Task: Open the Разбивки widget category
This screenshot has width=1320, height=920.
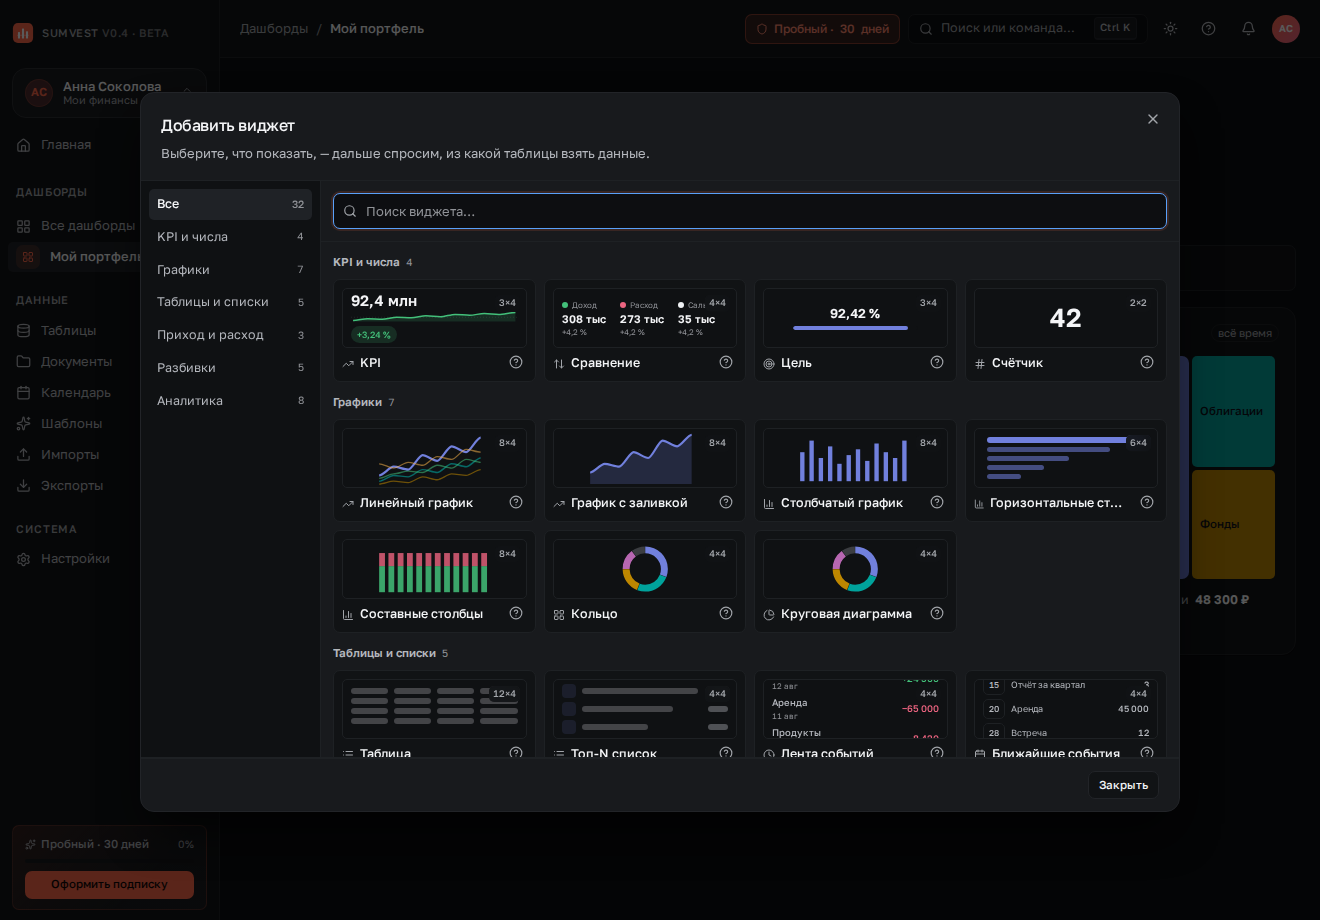Action: point(230,368)
